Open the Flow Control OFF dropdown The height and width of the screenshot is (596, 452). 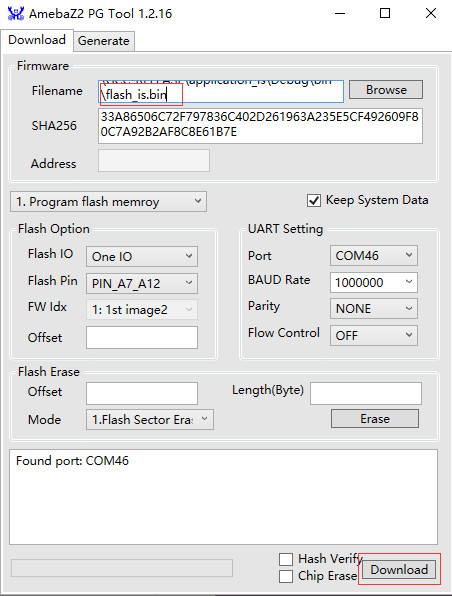374,335
